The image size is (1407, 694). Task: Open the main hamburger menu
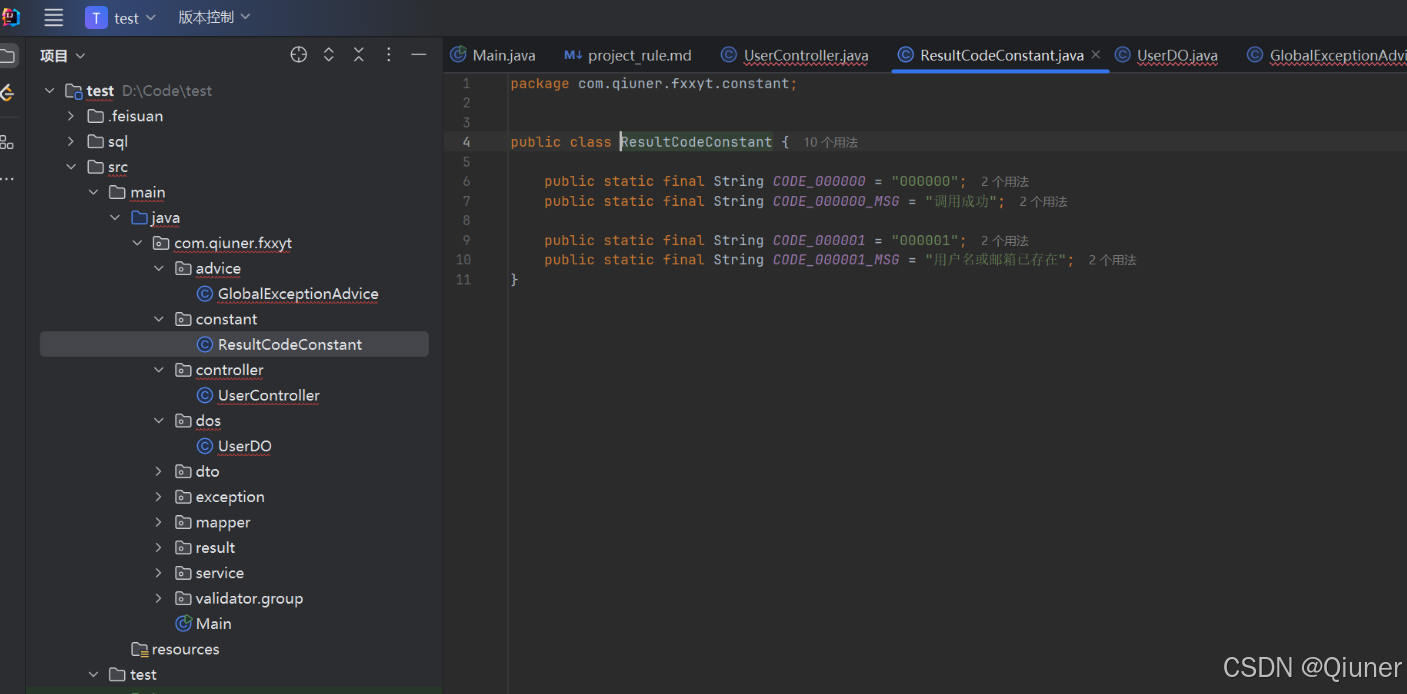pos(54,17)
